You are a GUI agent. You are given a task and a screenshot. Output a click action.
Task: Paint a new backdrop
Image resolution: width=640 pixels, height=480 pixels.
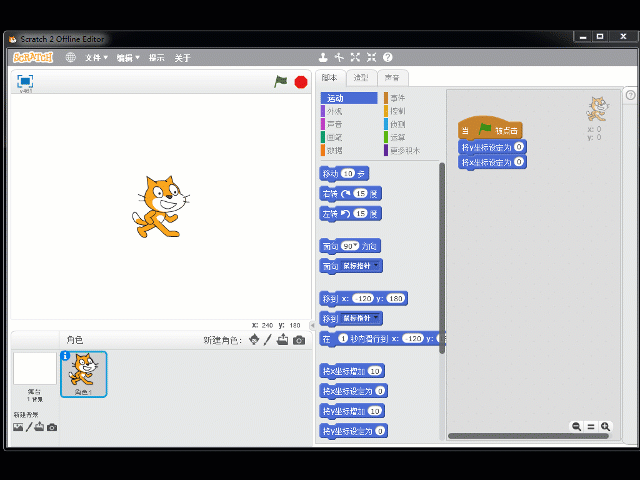coord(29,427)
